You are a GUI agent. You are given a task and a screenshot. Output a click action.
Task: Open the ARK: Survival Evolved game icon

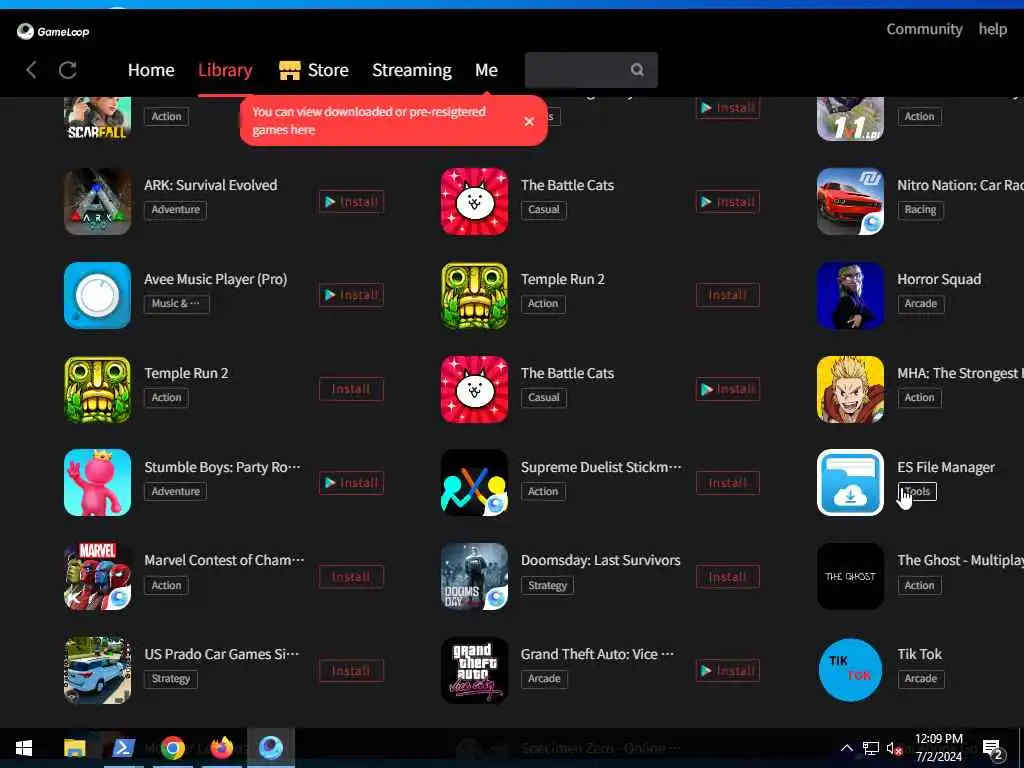[x=97, y=201]
